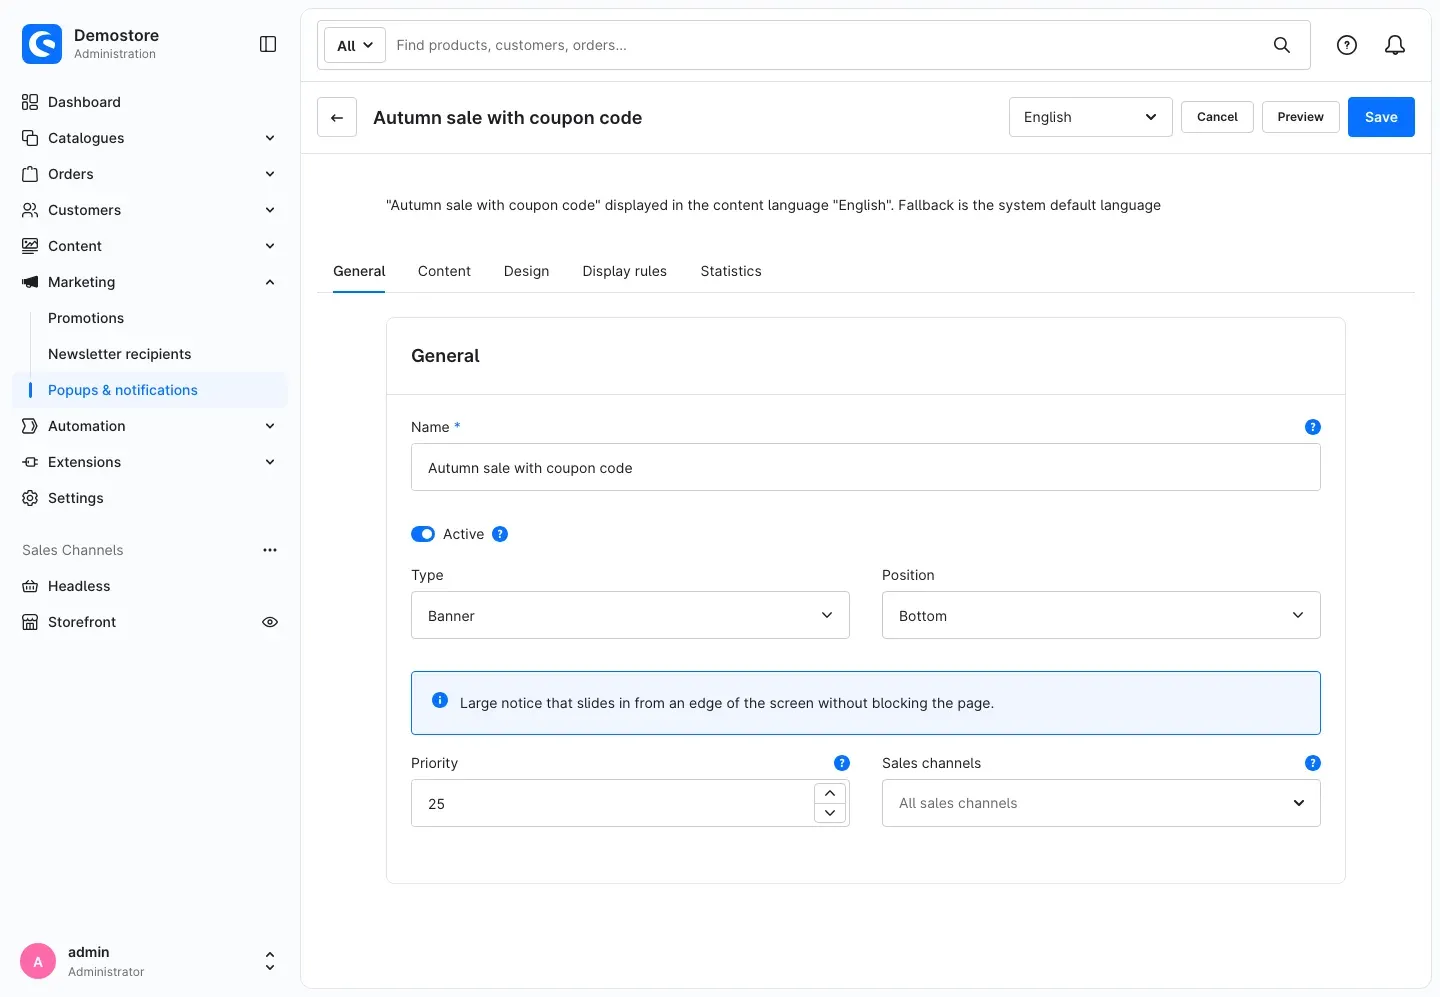Open Promotions in the sidebar
Image resolution: width=1440 pixels, height=997 pixels.
click(86, 318)
